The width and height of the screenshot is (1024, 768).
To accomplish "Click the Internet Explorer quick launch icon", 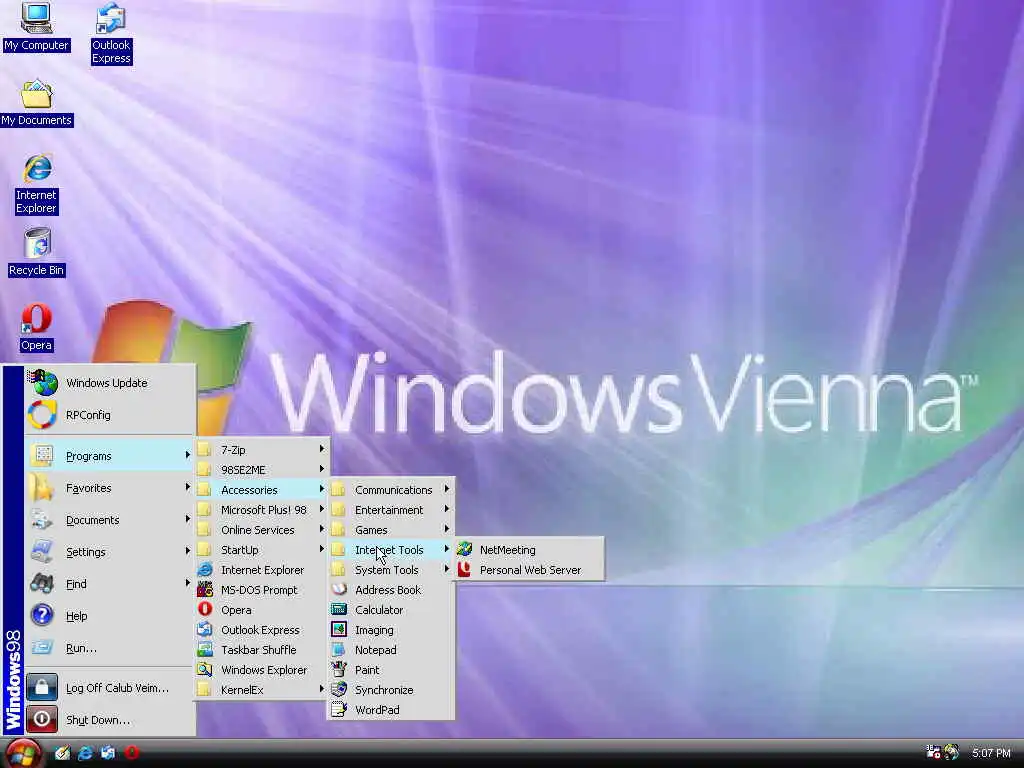I will pyautogui.click(x=85, y=753).
